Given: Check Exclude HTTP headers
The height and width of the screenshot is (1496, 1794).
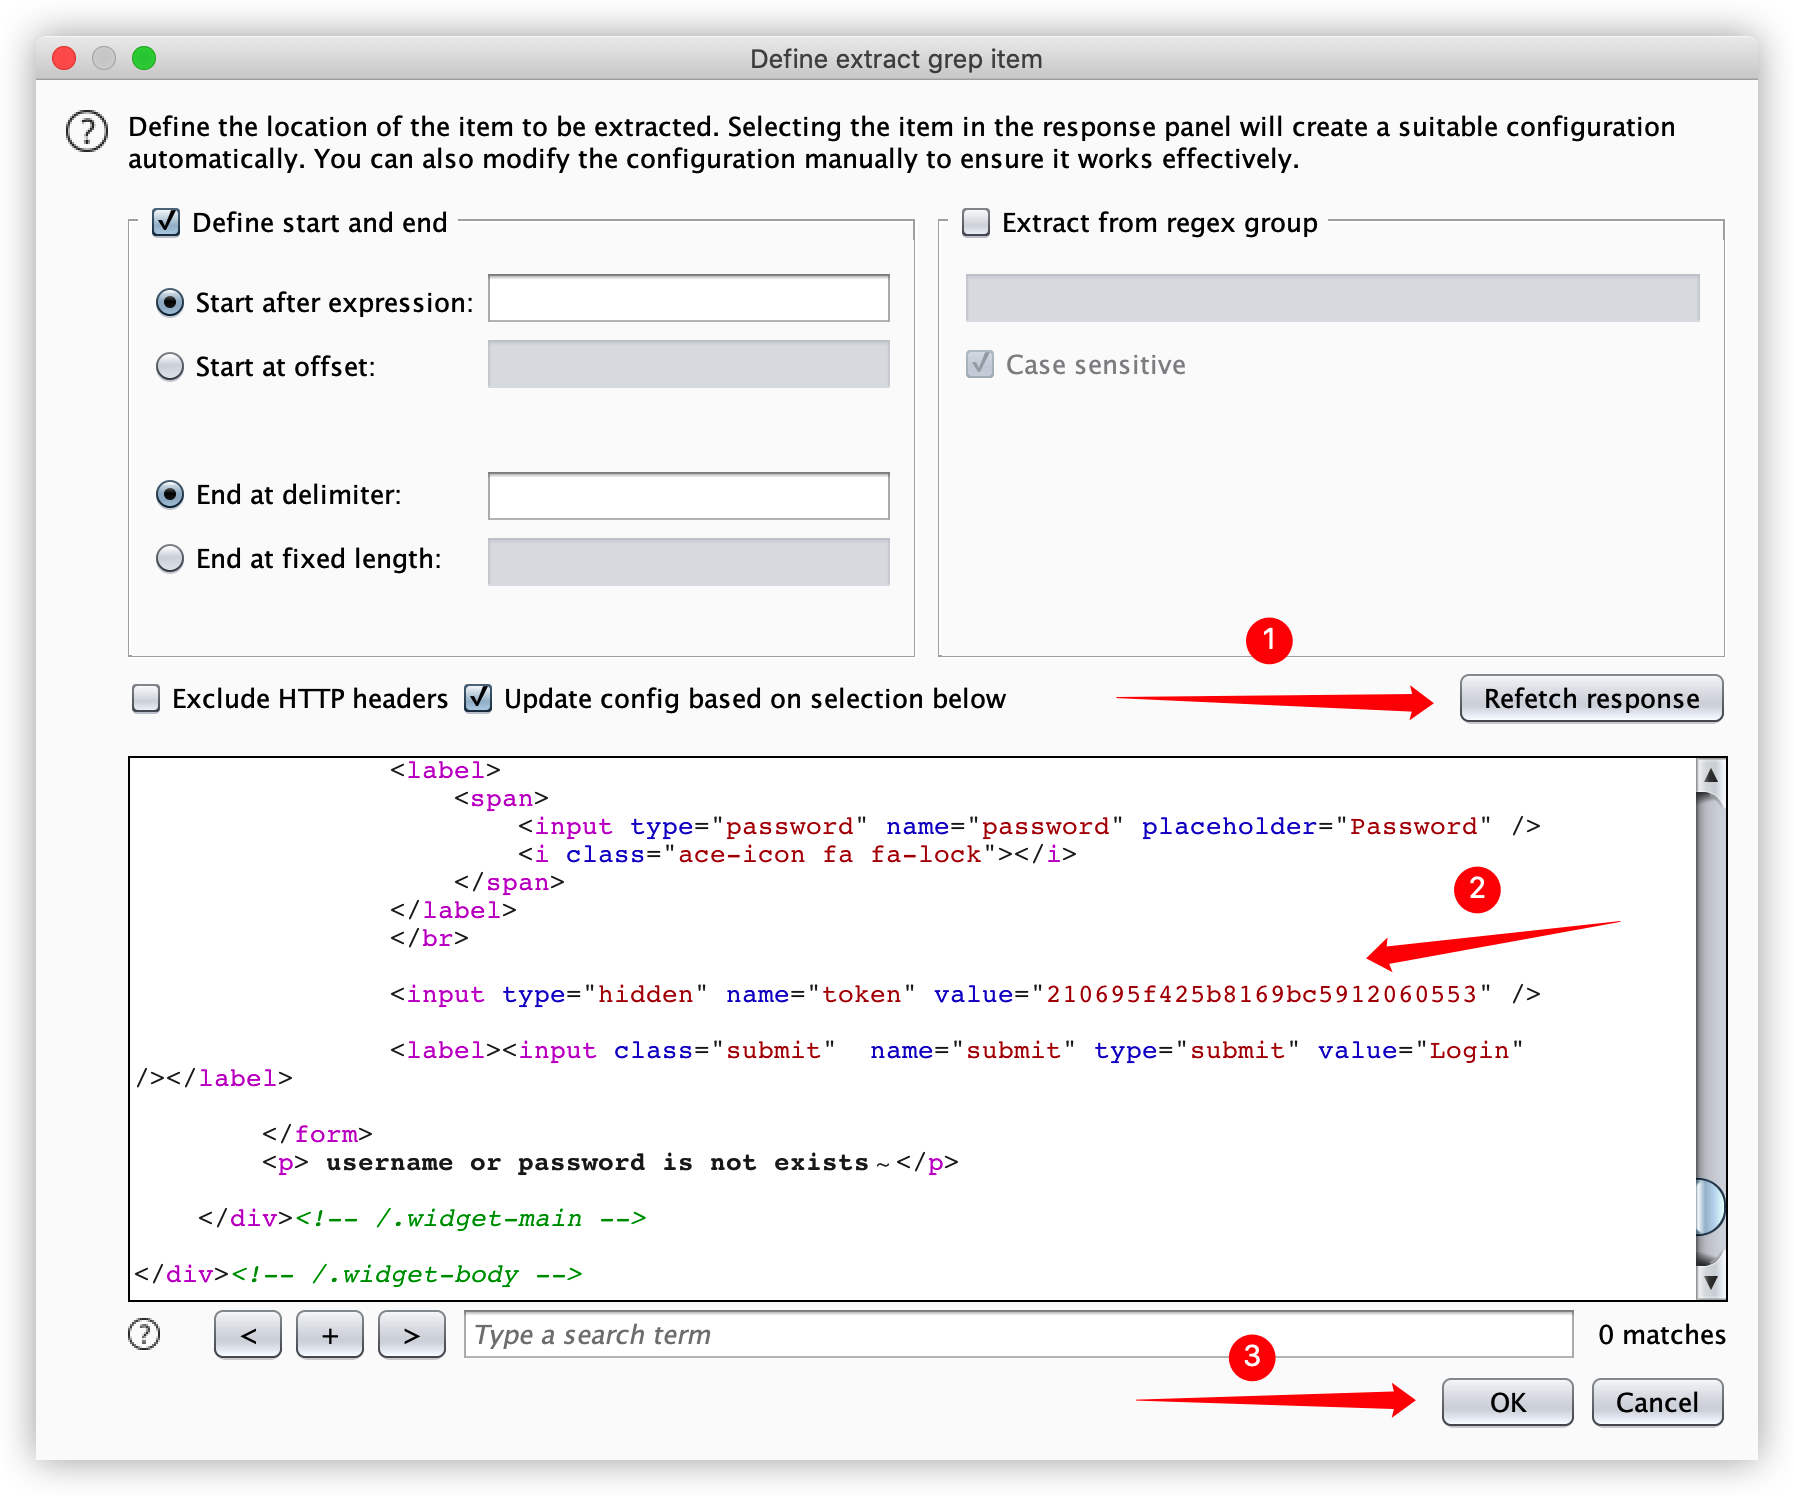Looking at the screenshot, I should click(x=146, y=698).
